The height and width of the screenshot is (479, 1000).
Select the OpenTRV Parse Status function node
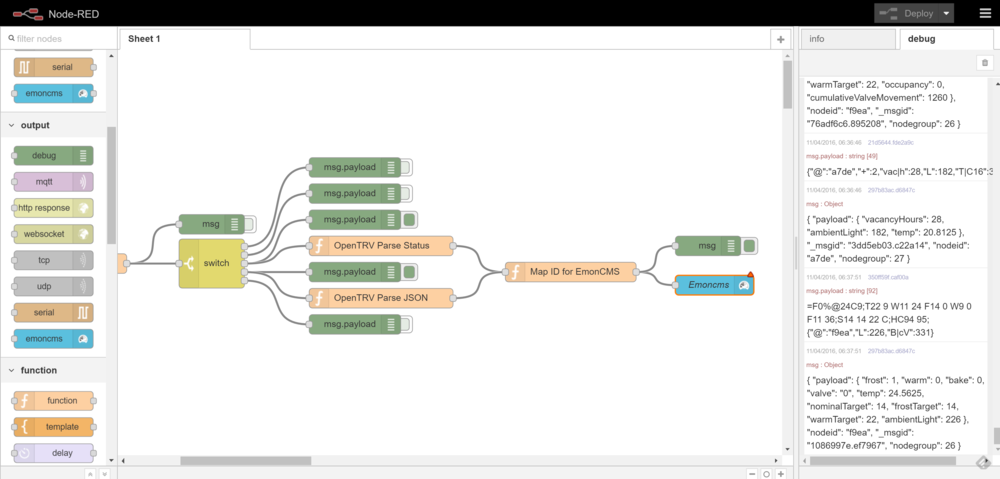[x=381, y=246]
